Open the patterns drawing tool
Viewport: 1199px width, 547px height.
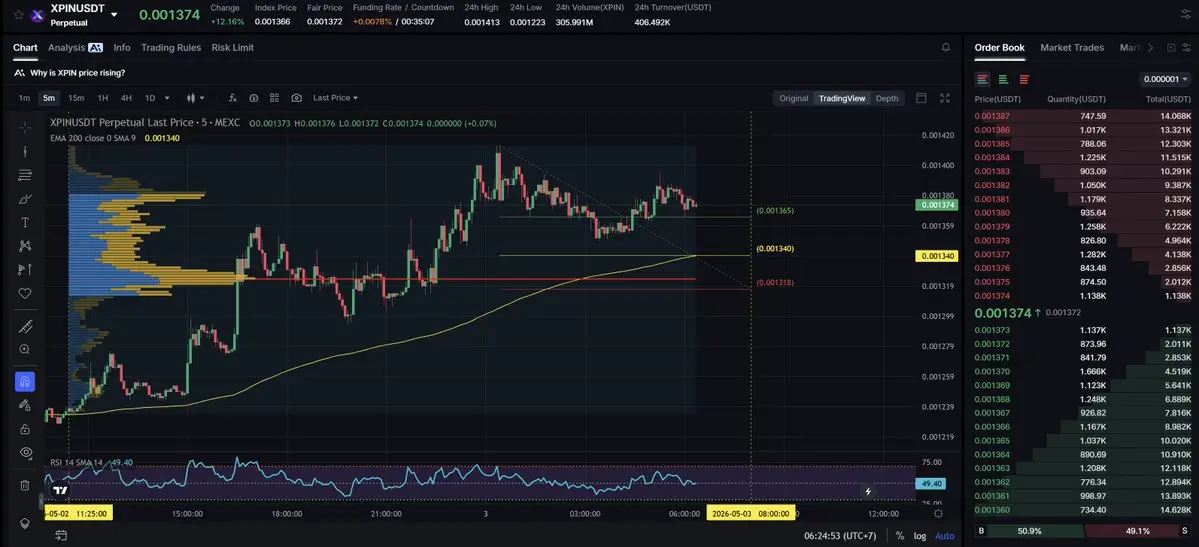coord(24,246)
